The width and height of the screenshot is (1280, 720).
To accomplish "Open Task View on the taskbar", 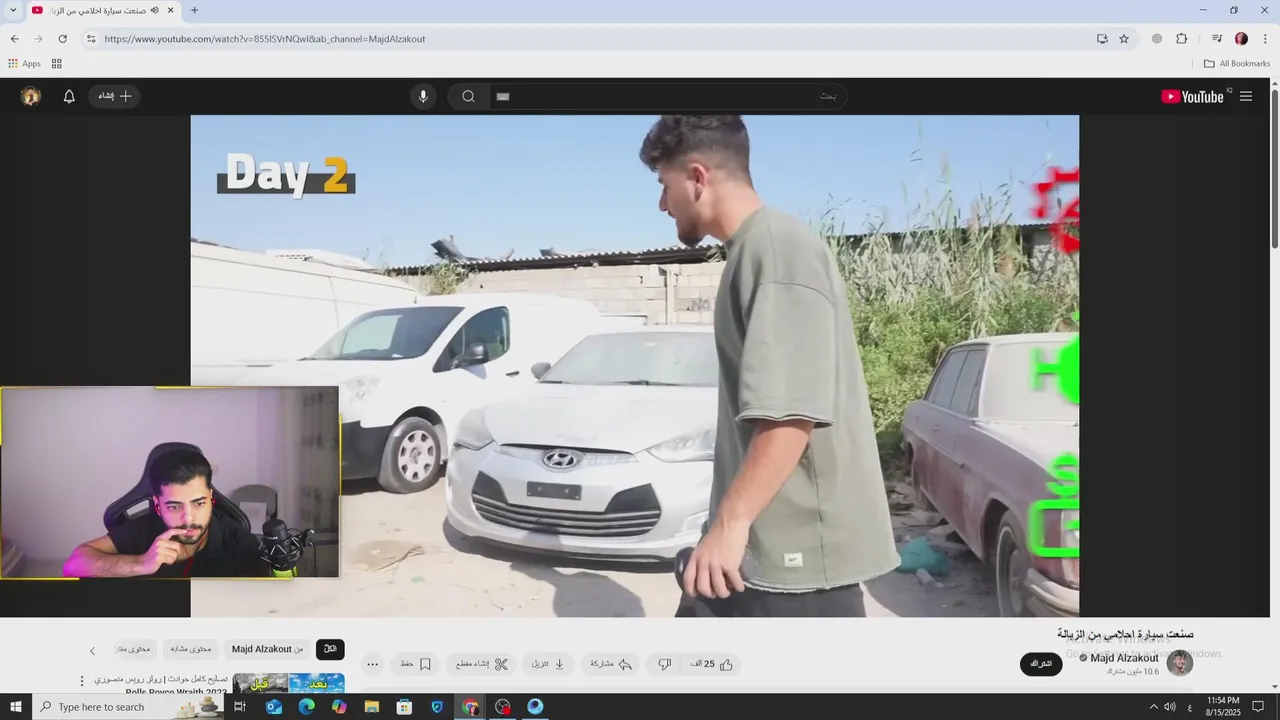I will (x=240, y=707).
